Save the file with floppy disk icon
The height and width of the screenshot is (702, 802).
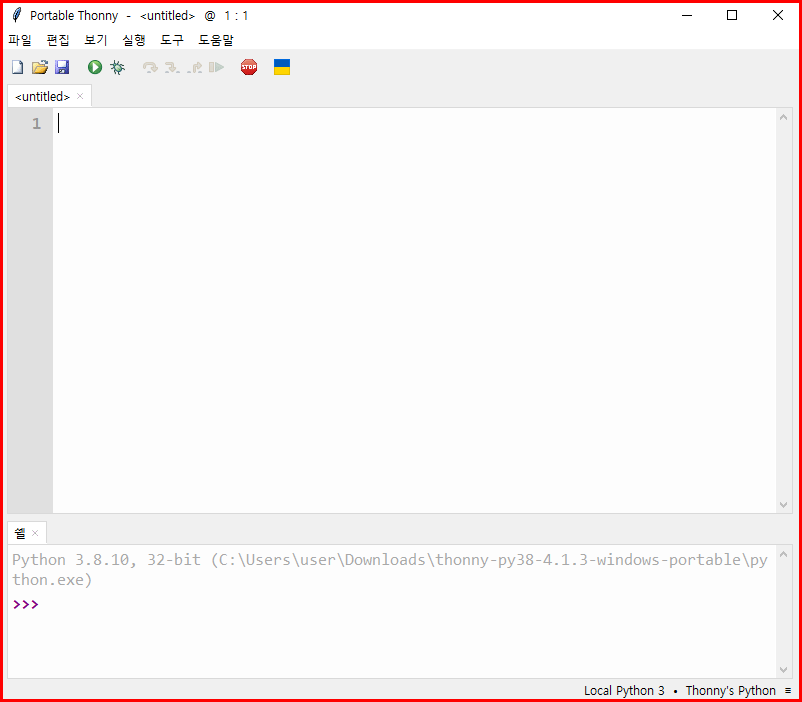62,67
